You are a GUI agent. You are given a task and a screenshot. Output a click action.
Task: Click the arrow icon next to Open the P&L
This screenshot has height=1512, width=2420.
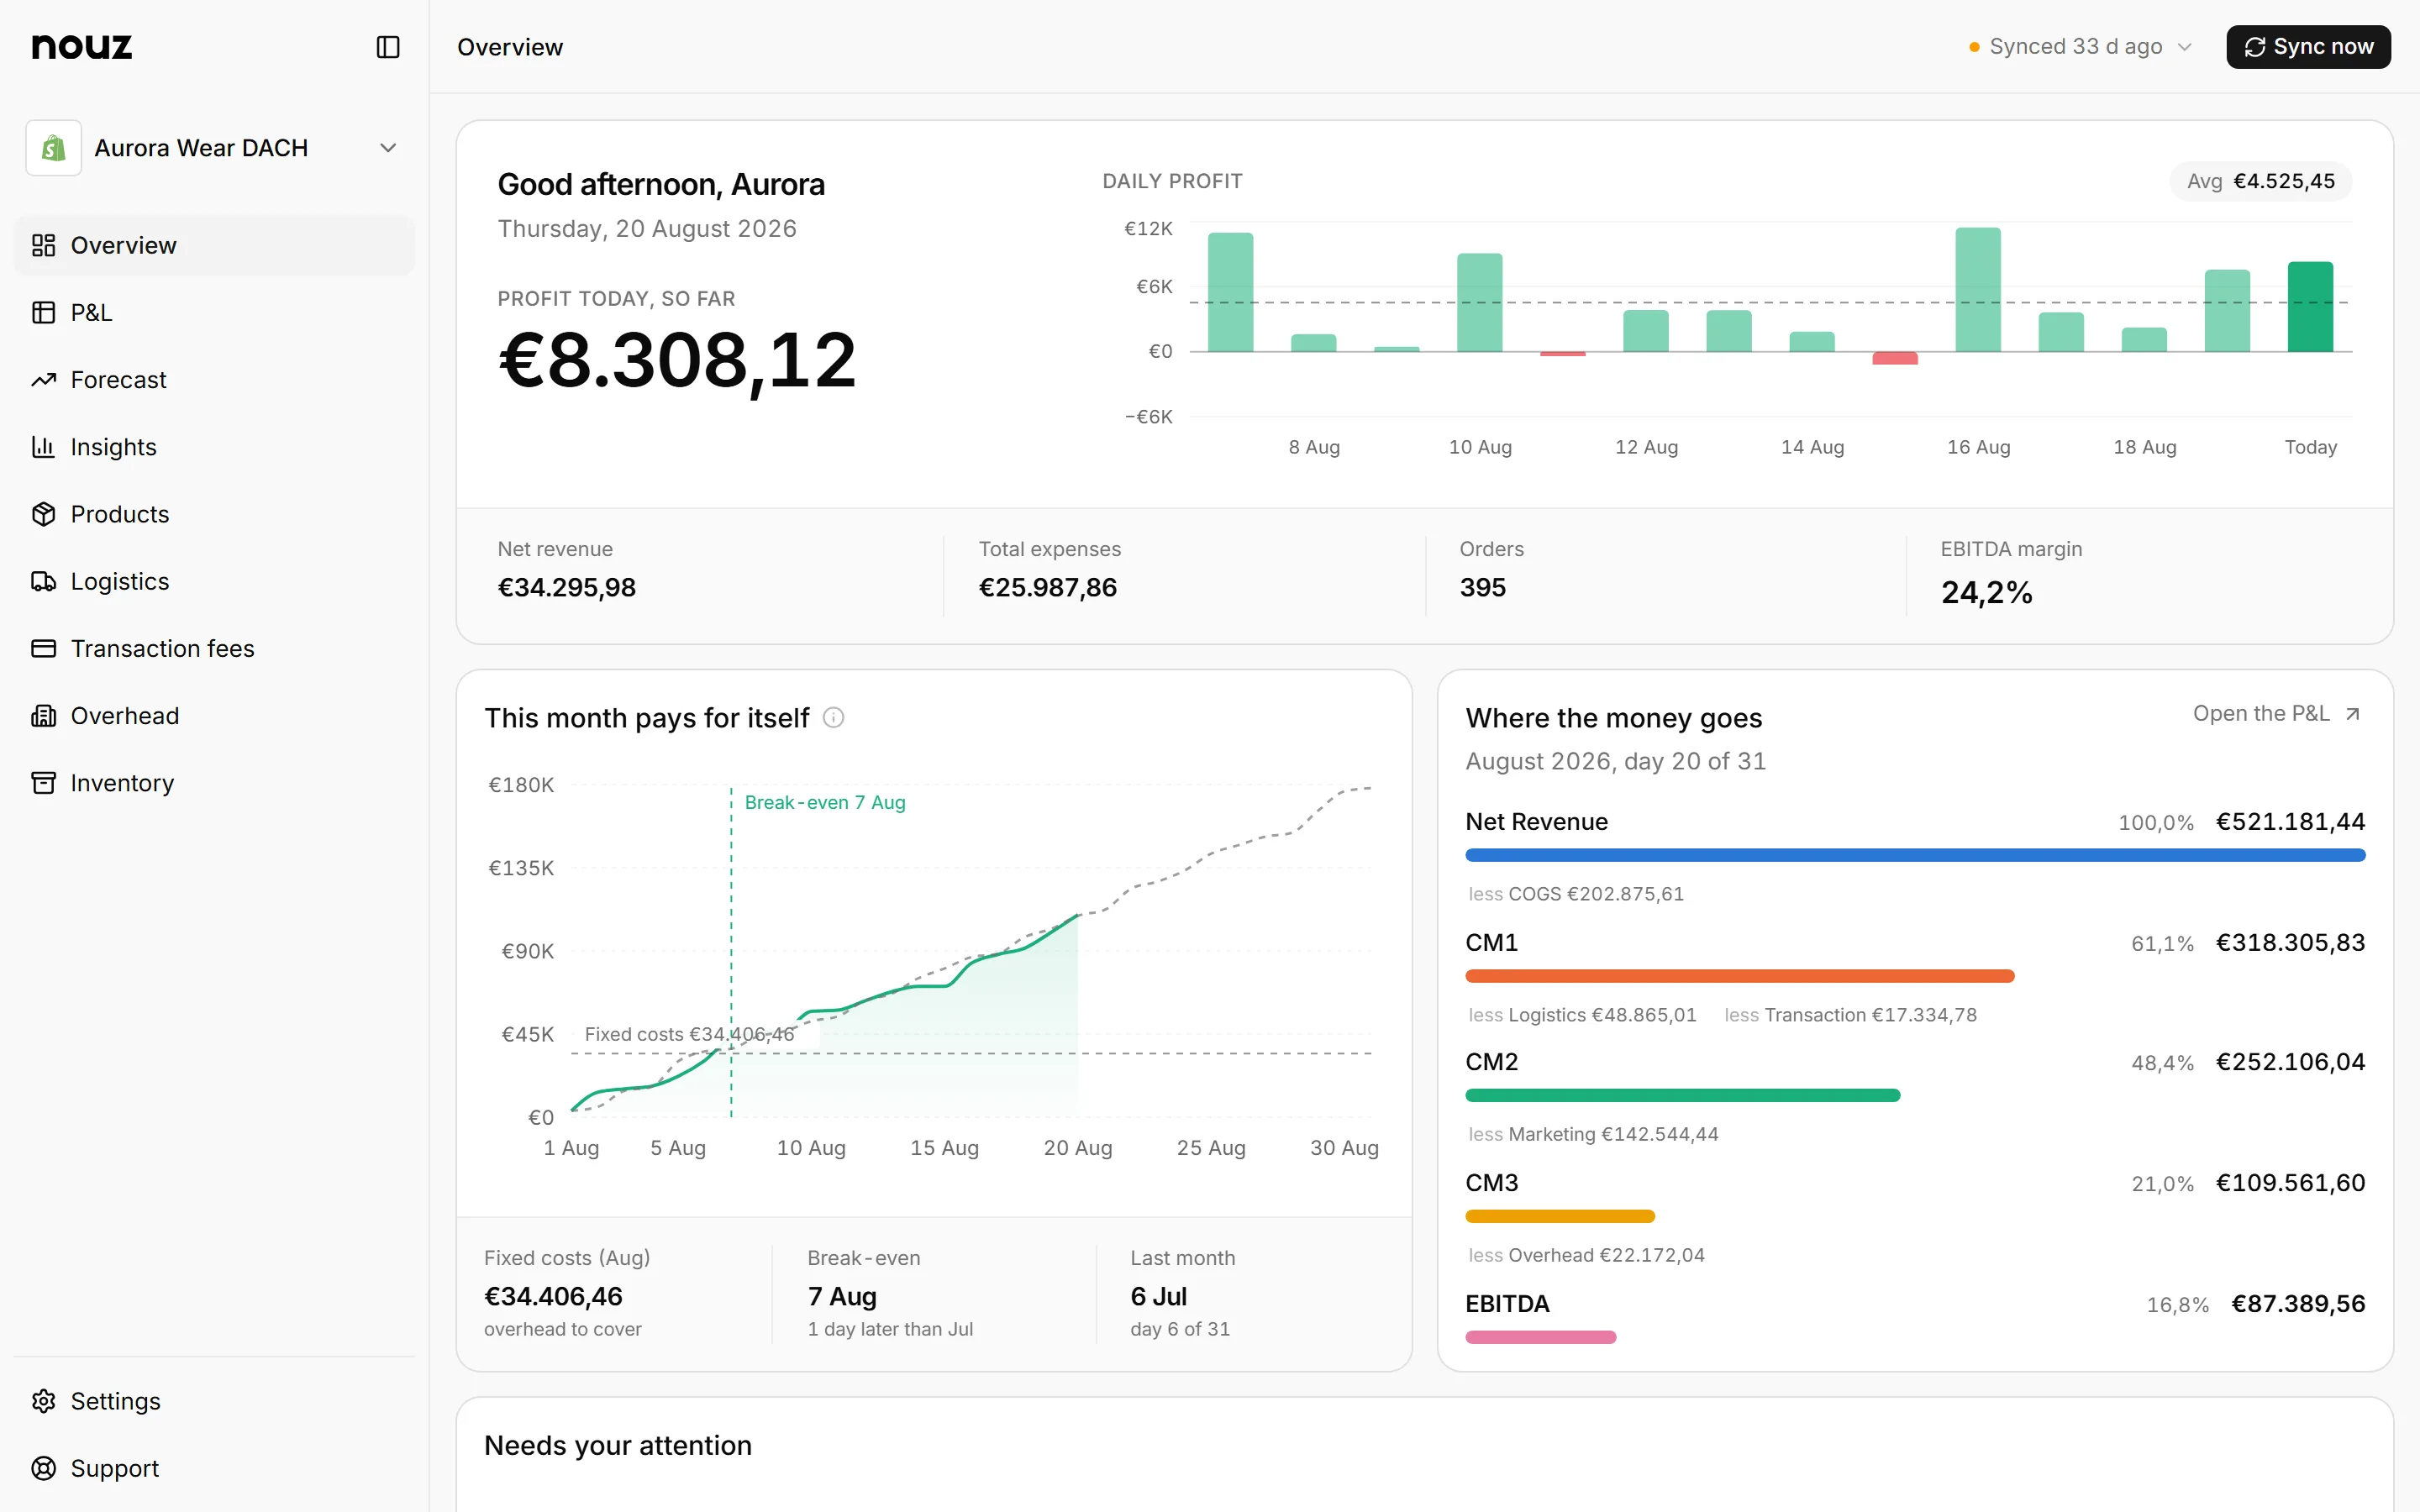pyautogui.click(x=2353, y=714)
